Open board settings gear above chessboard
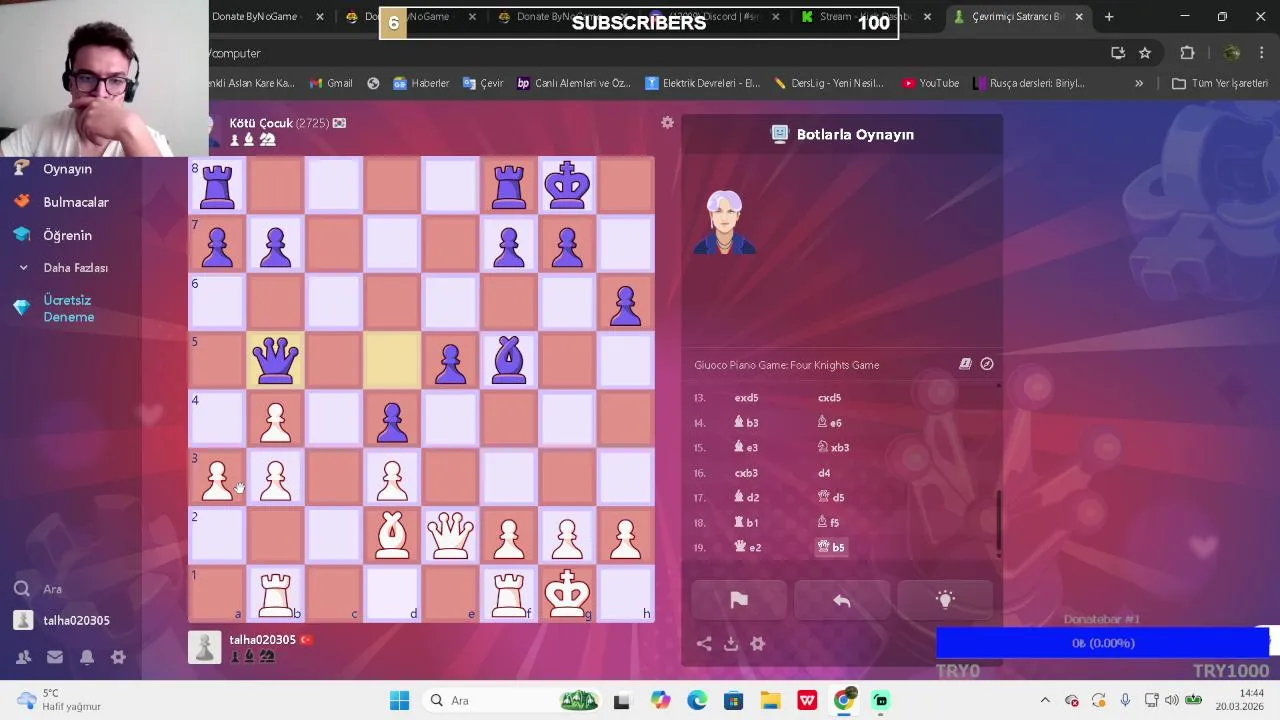The height and width of the screenshot is (720, 1280). 667,122
